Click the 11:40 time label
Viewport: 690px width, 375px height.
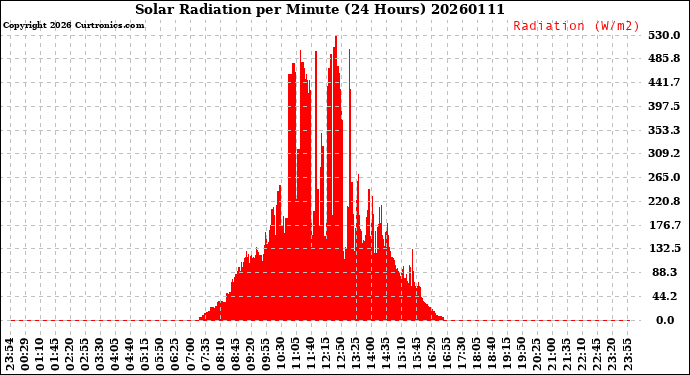pyautogui.click(x=310, y=355)
